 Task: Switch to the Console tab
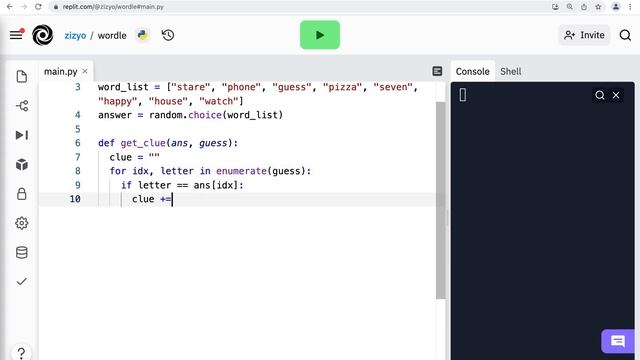[x=473, y=71]
